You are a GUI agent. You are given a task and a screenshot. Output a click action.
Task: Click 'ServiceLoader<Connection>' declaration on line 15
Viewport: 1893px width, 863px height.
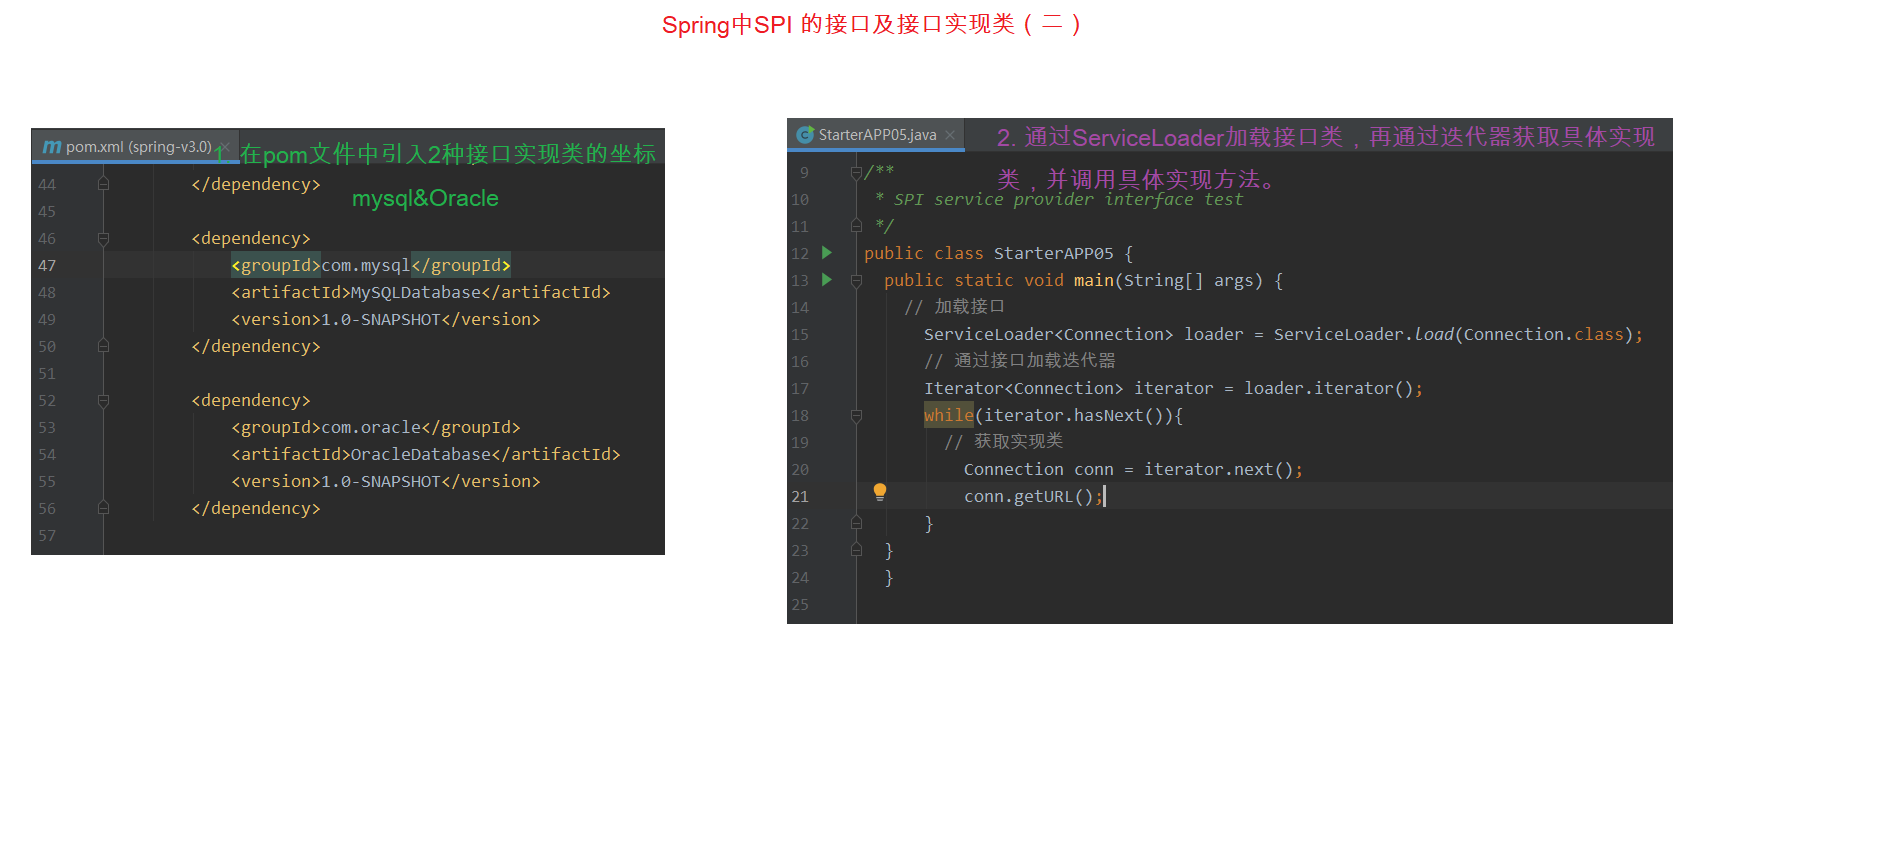coord(1048,334)
